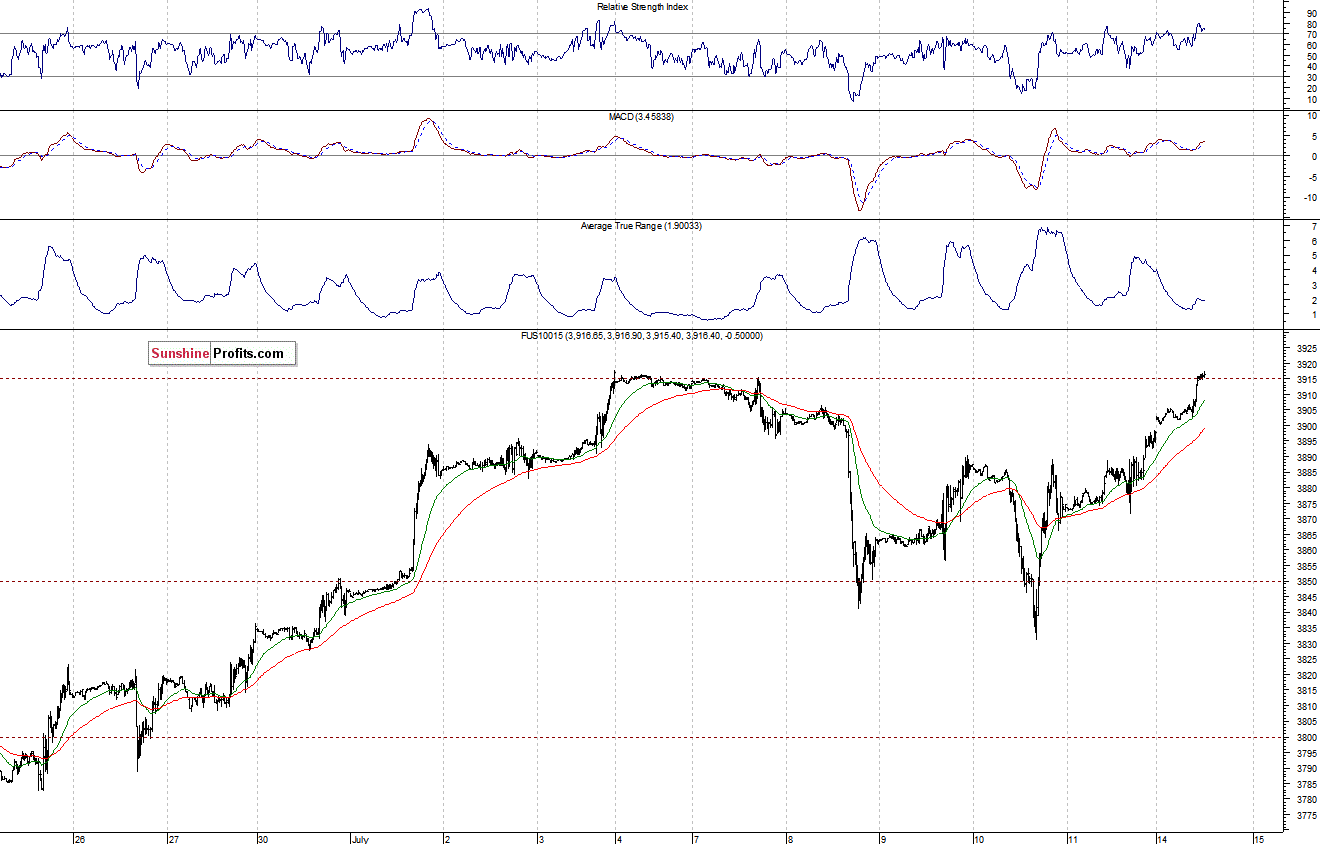The image size is (1320, 844).
Task: Click the 26 date label on the time axis
Action: click(79, 838)
